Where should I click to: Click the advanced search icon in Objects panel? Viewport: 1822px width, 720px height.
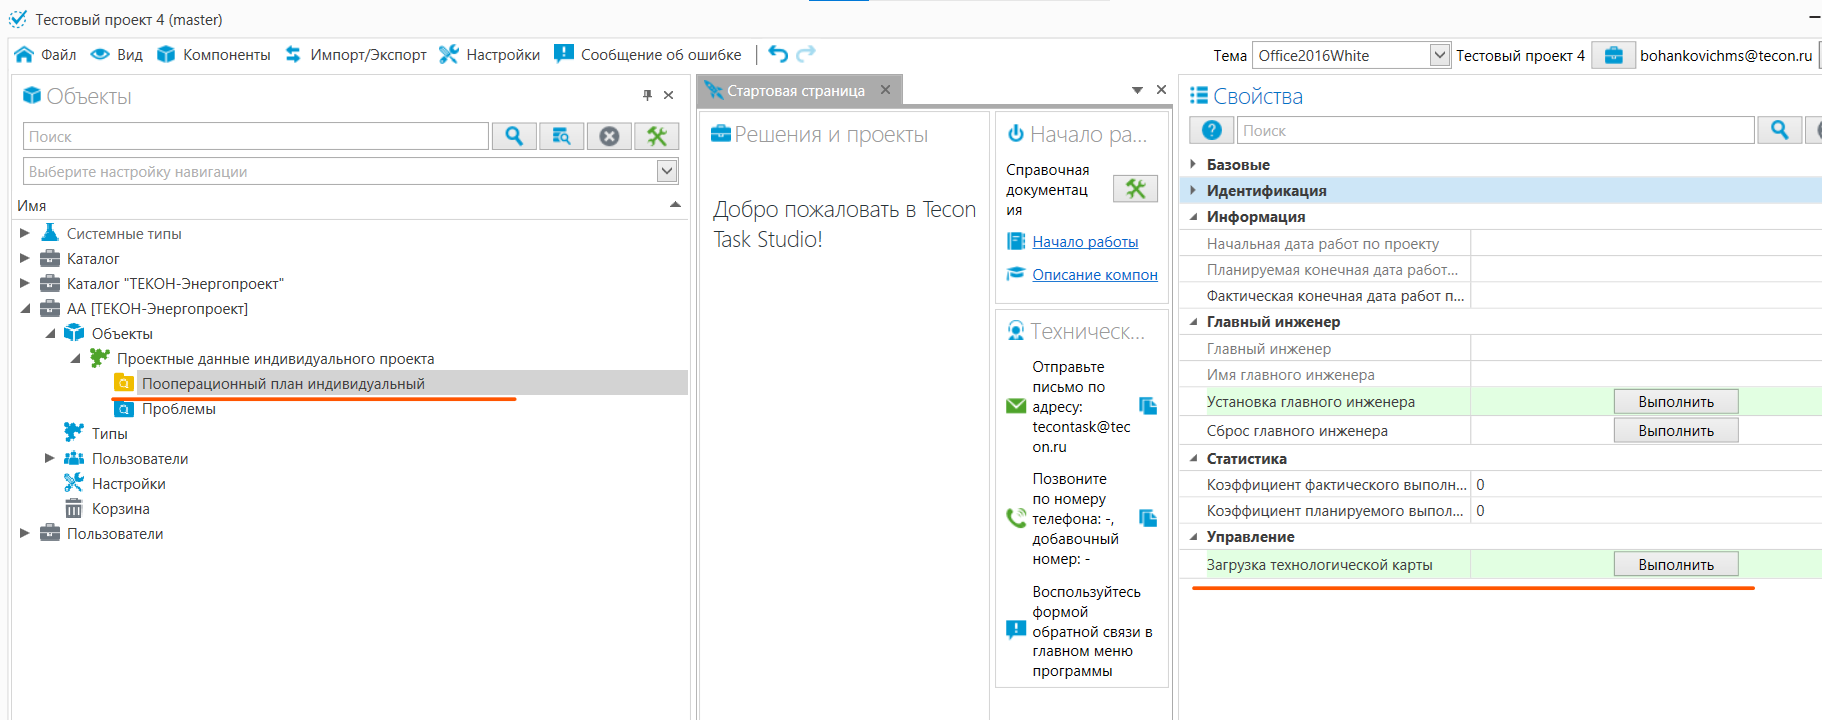[x=562, y=136]
